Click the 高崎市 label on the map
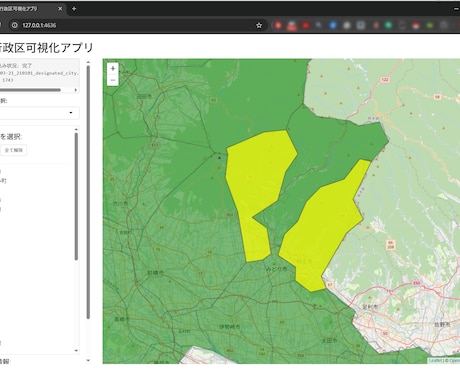This screenshot has width=460, height=380. pos(122,319)
